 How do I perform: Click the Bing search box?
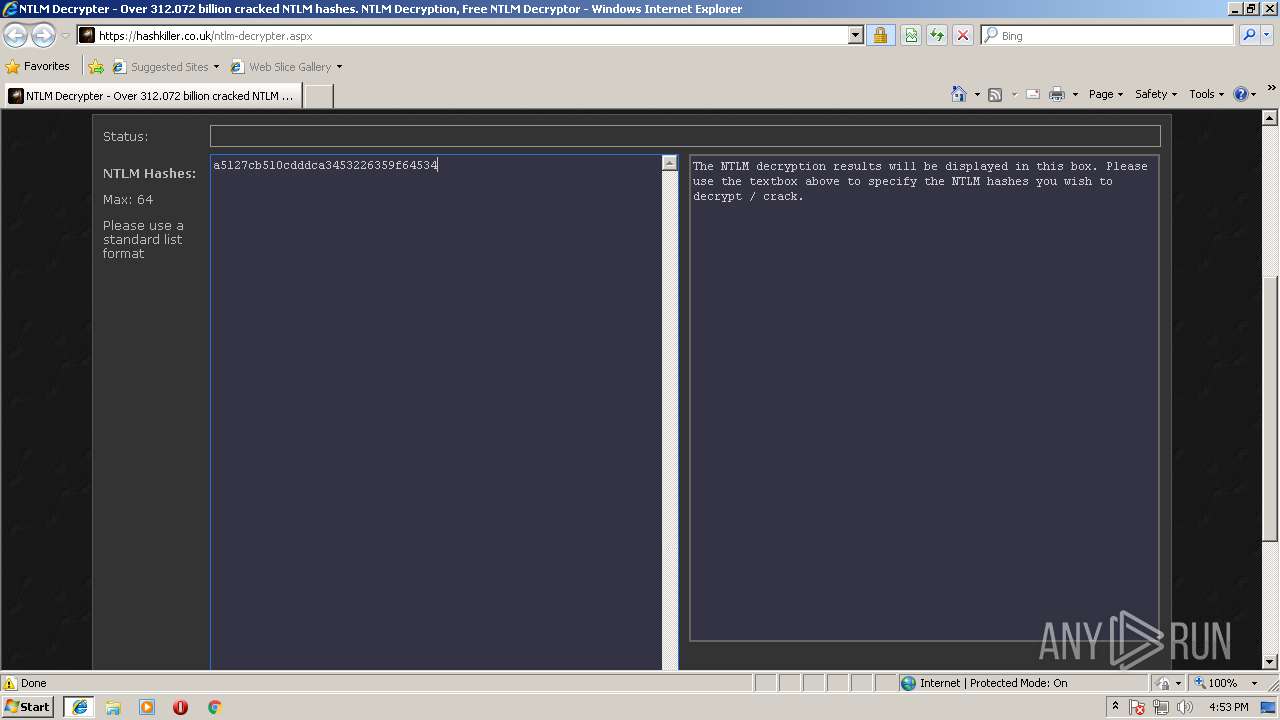pyautogui.click(x=1116, y=35)
